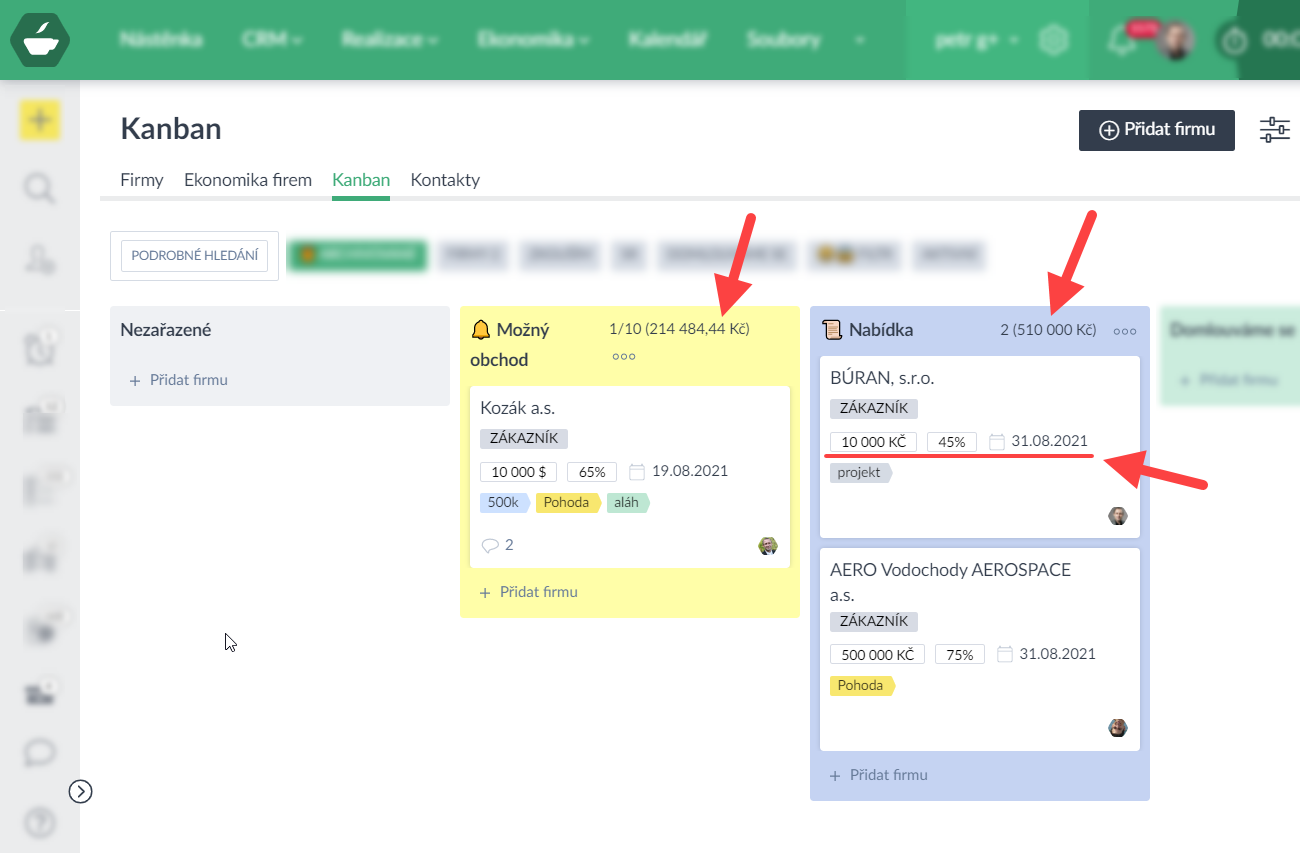Open the help question mark icon
1300x853 pixels.
point(40,823)
